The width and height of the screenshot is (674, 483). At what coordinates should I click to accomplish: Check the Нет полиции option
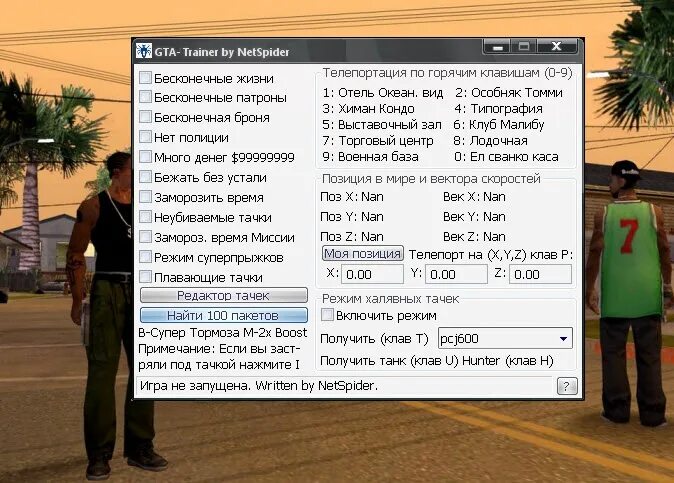pyautogui.click(x=146, y=137)
